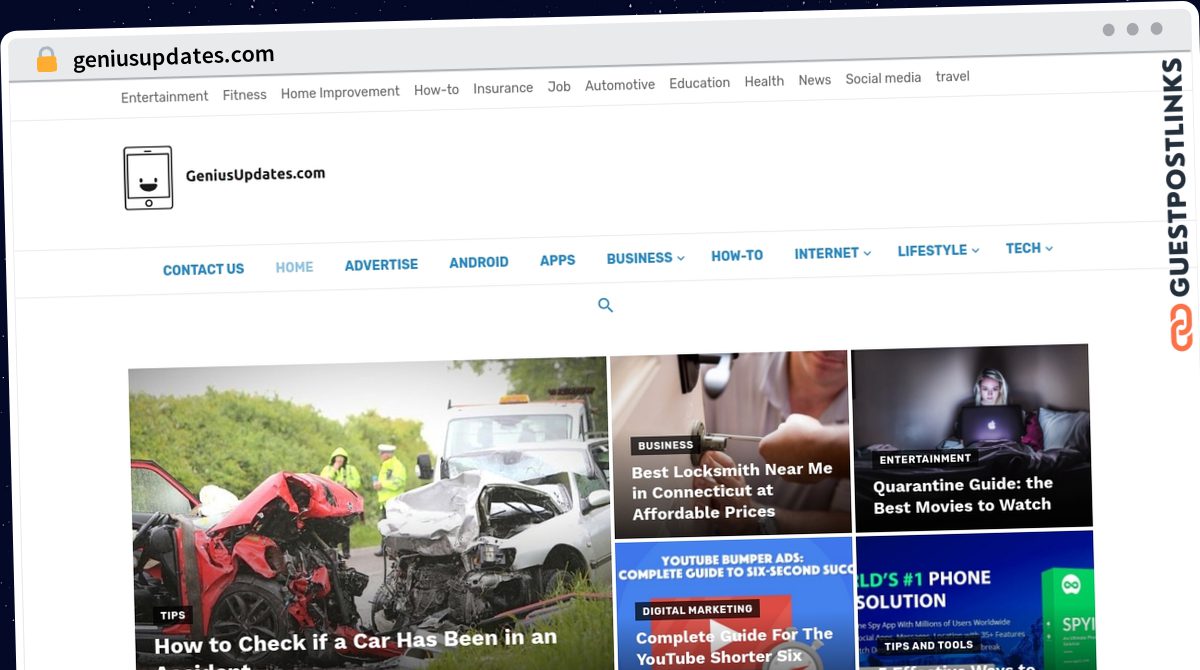Click the GuestPostLinks chain-link icon
Screen dimensions: 1200x670
tap(1182, 327)
